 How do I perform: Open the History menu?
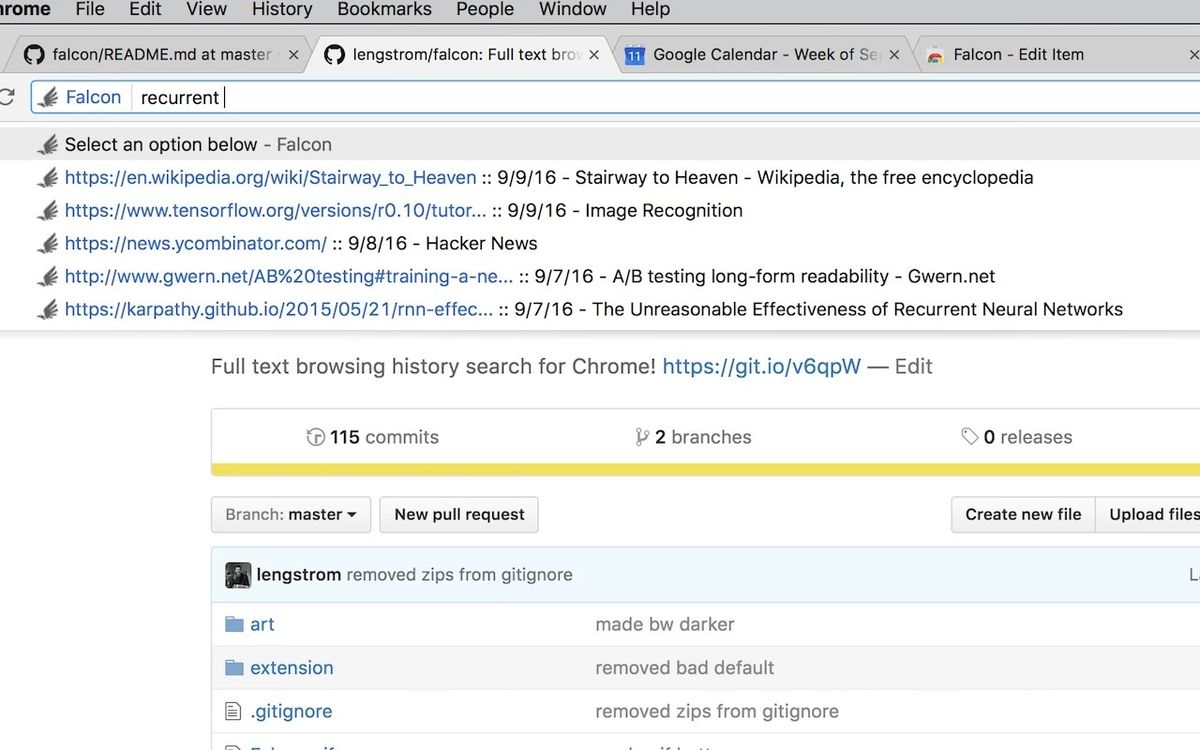click(x=281, y=10)
